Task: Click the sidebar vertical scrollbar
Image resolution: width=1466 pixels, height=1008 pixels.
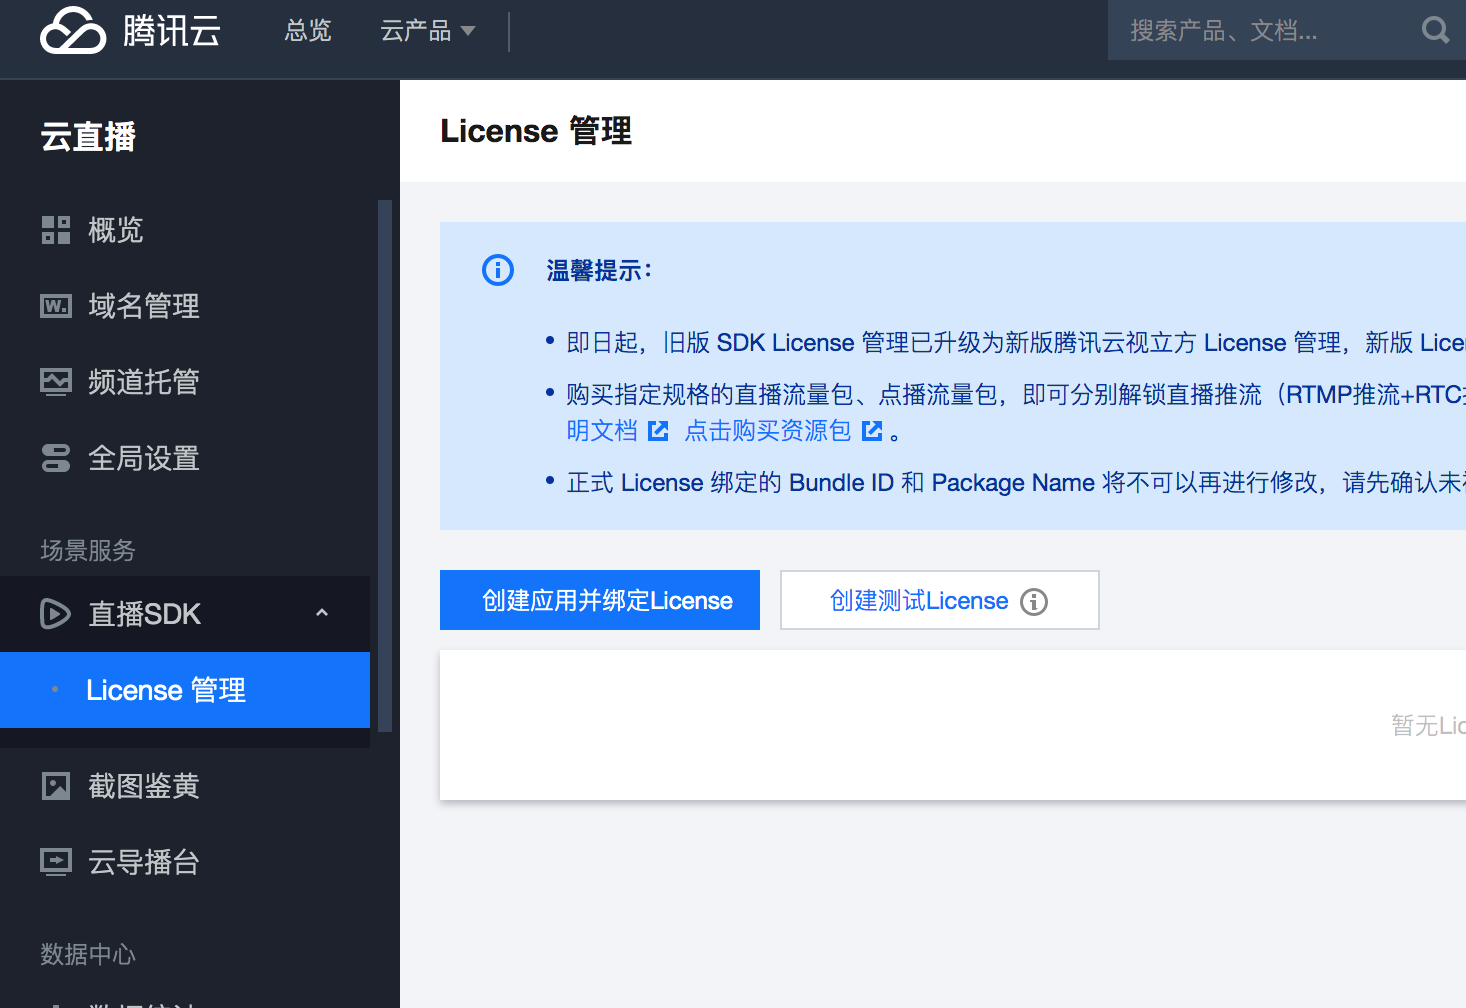Action: pyautogui.click(x=385, y=466)
